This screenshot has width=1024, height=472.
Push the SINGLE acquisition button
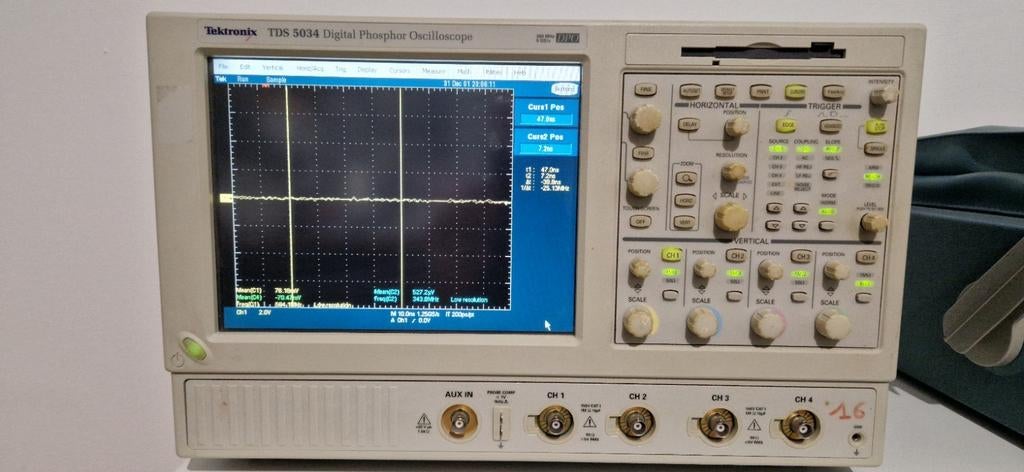tap(875, 149)
